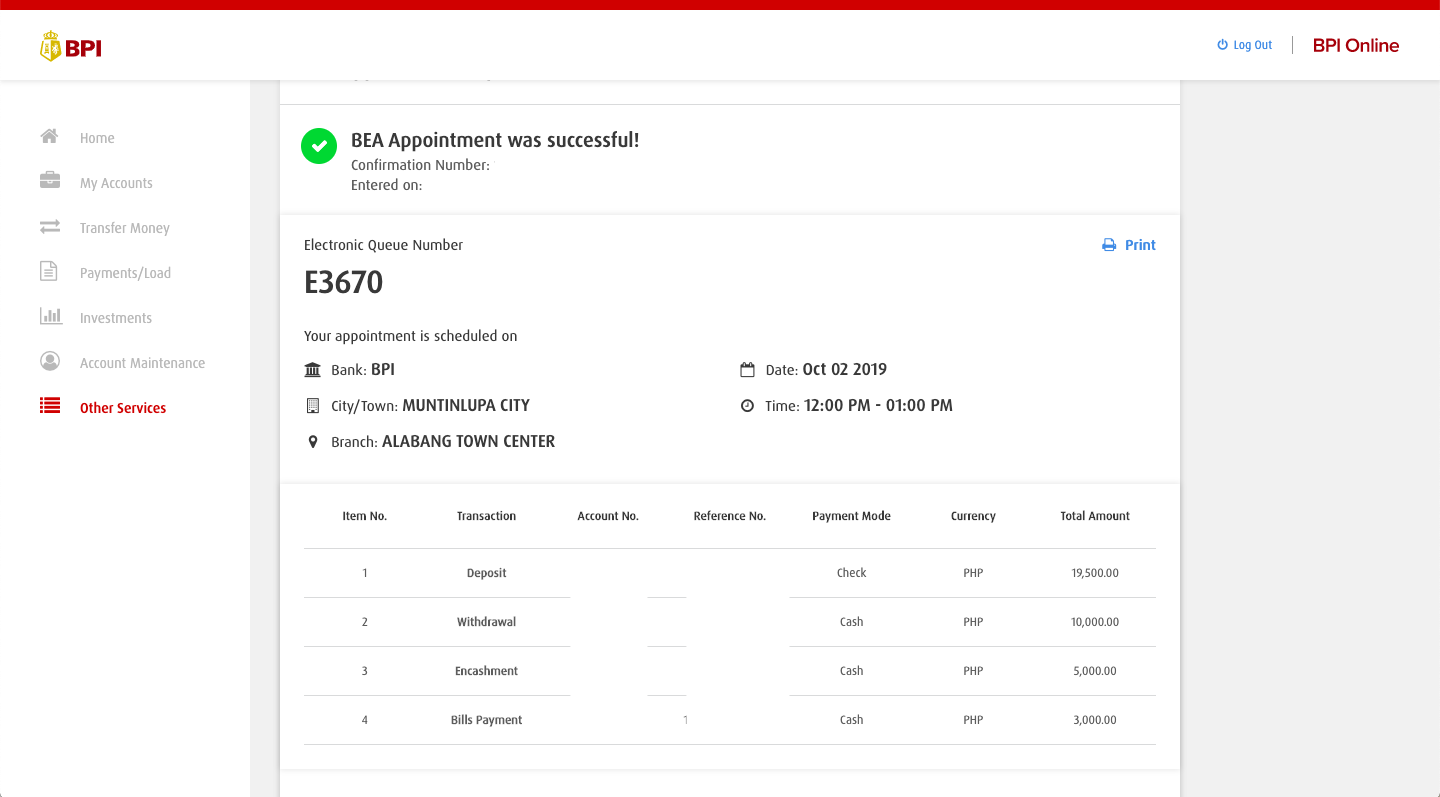The height and width of the screenshot is (797, 1440).
Task: Click the Transfer Money arrows icon
Action: [x=50, y=227]
